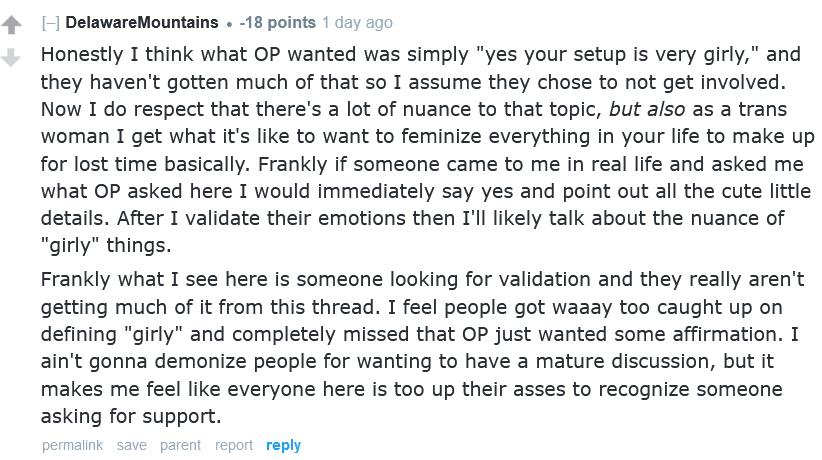Open the DelawareMountains user profile
The height and width of the screenshot is (460, 822).
[141, 22]
